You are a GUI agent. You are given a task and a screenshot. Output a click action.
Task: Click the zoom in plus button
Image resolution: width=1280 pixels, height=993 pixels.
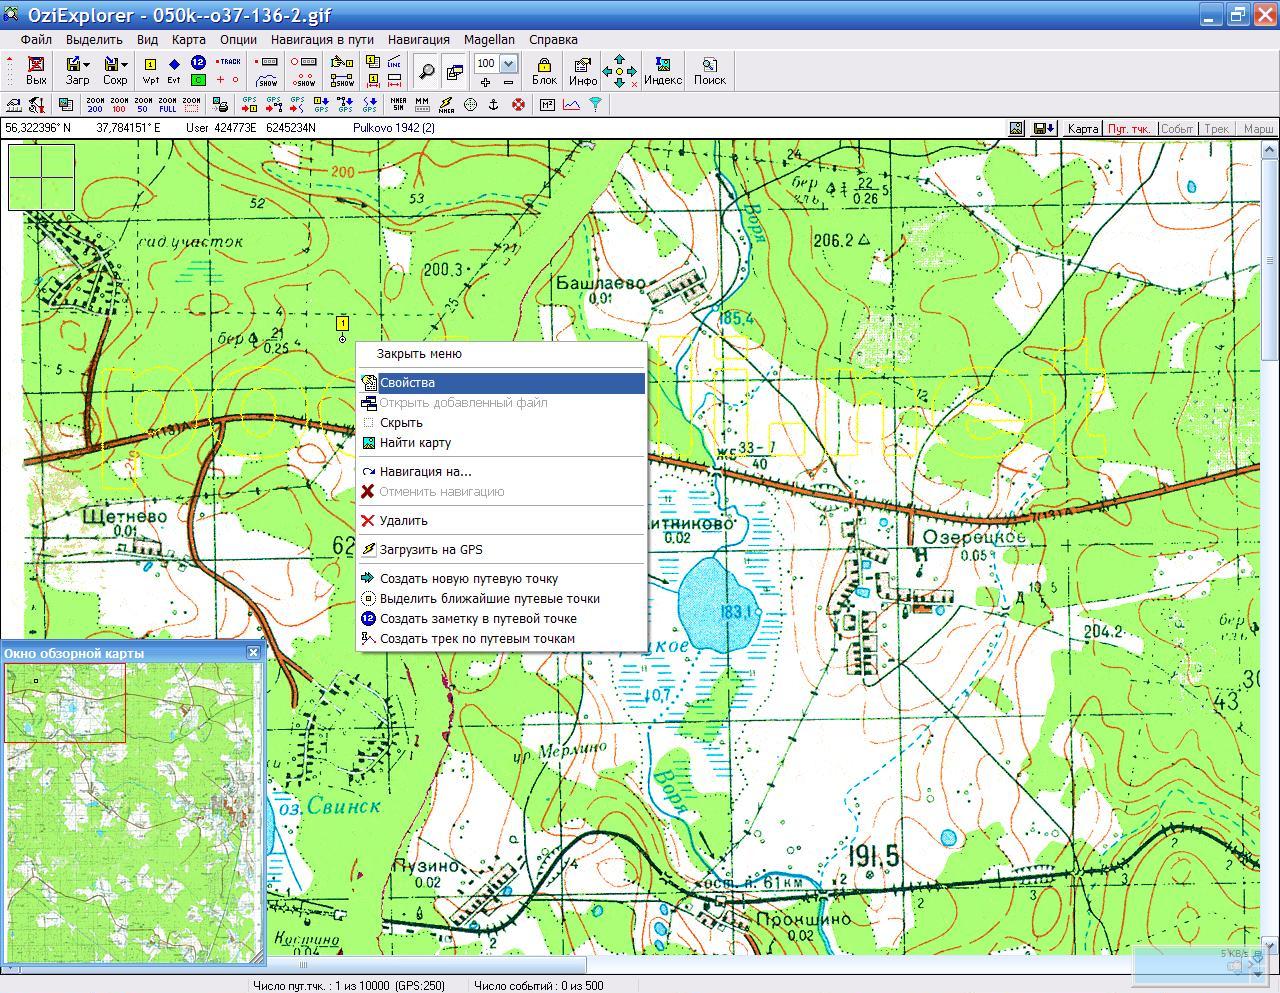[485, 82]
